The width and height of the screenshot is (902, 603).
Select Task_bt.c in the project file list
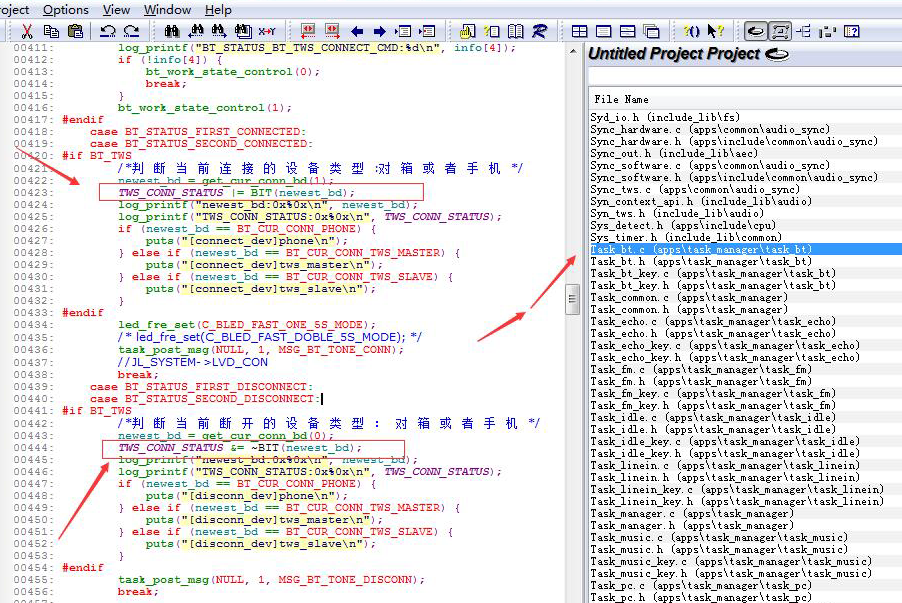pyautogui.click(x=746, y=249)
